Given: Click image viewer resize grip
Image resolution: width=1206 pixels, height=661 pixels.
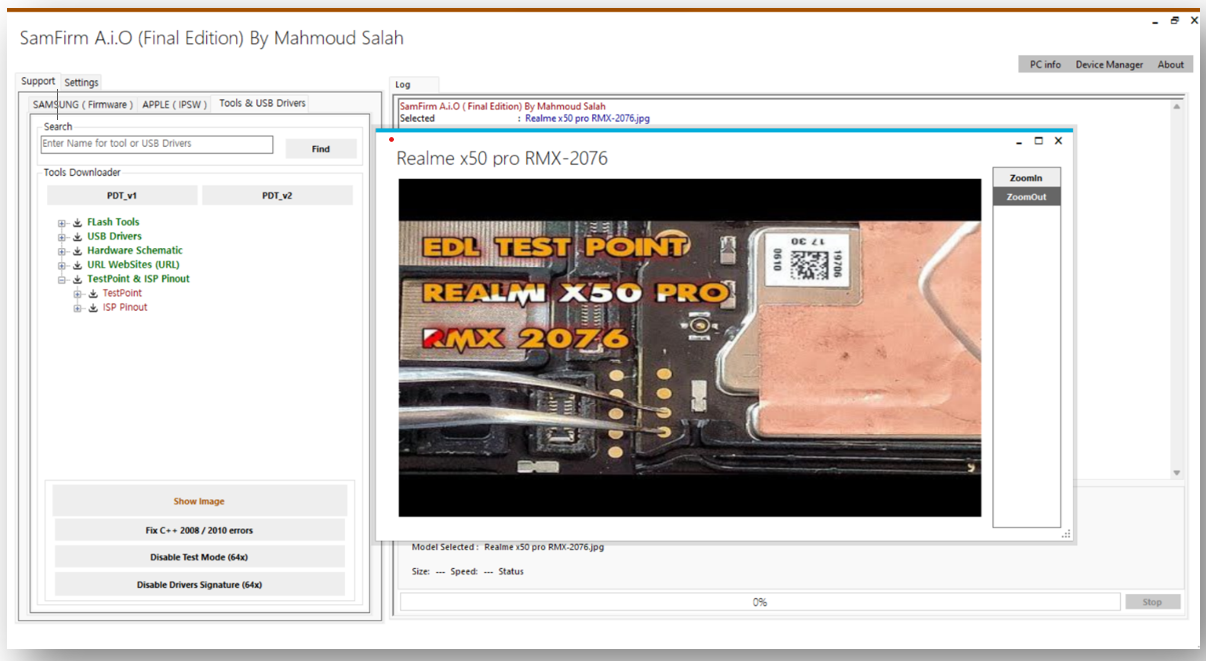Looking at the screenshot, I should [x=1066, y=534].
